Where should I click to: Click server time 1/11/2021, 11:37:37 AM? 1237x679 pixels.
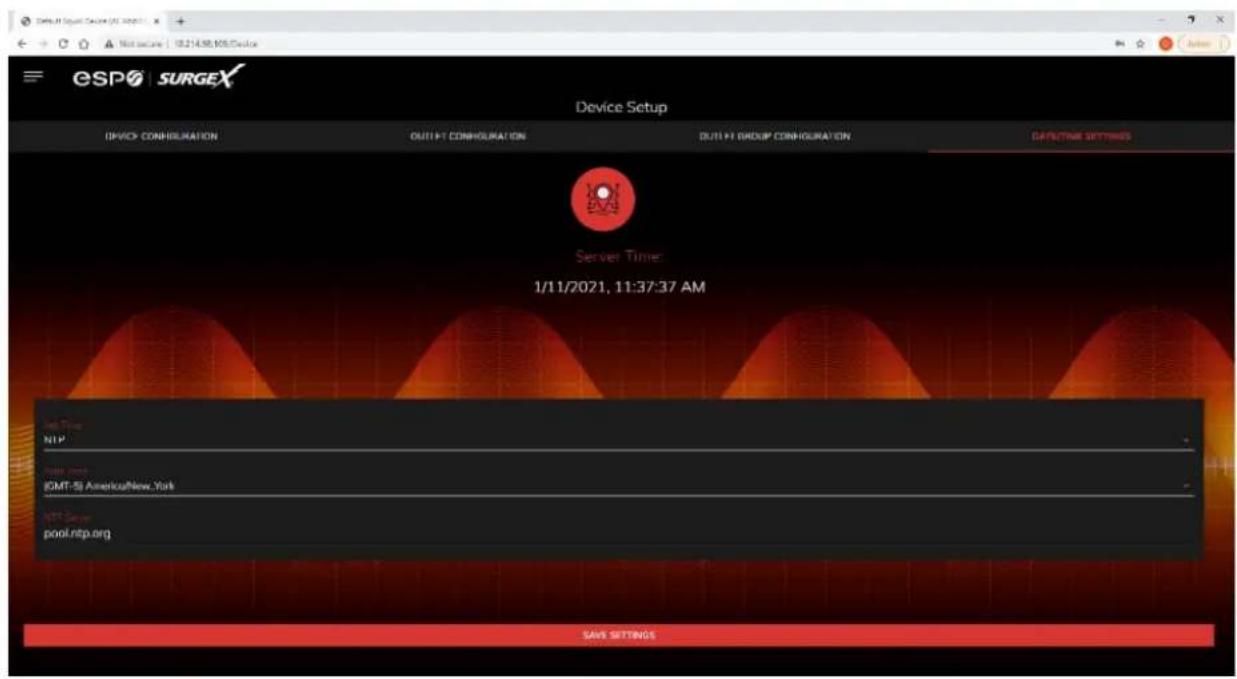(x=620, y=288)
